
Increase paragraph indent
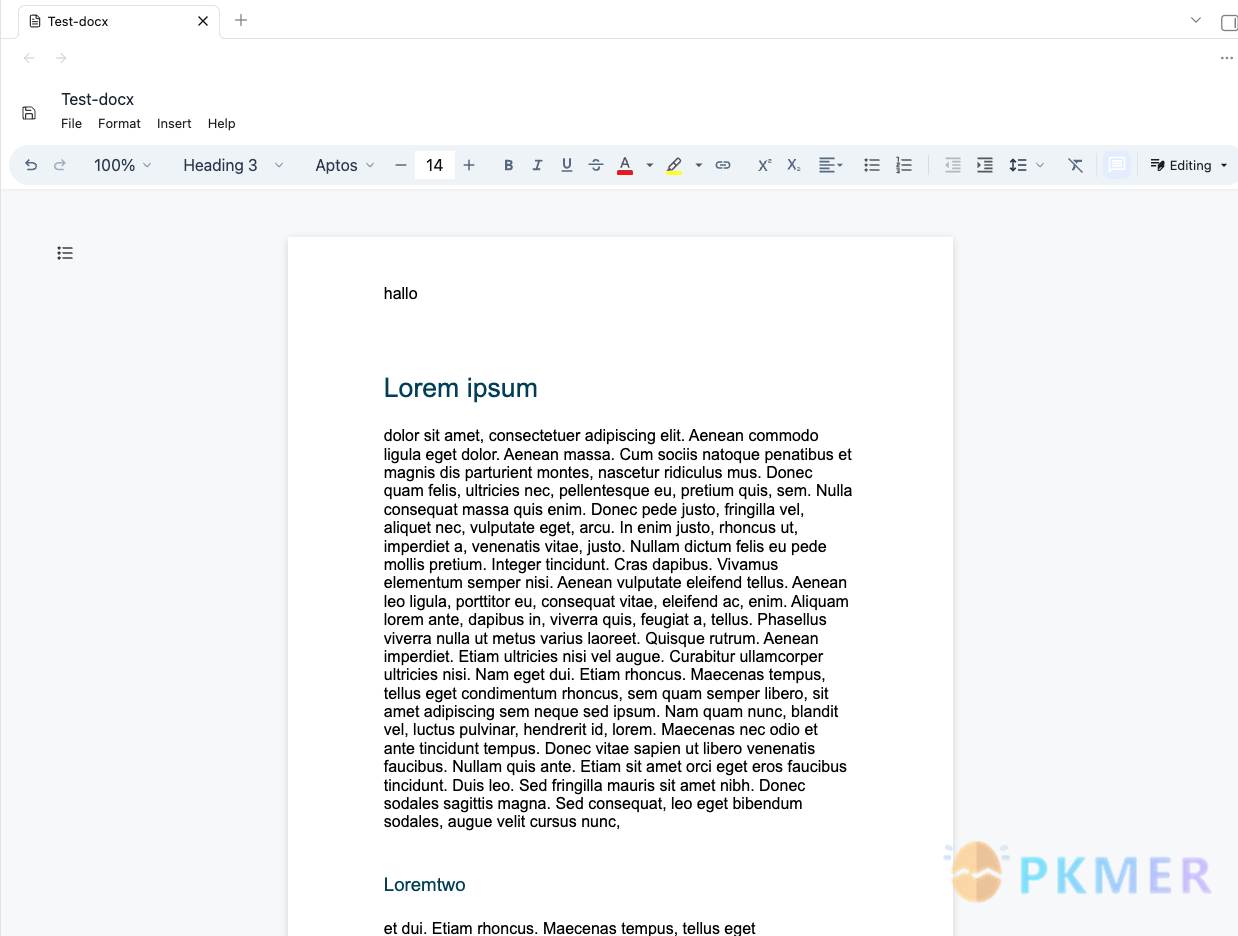[x=985, y=165]
